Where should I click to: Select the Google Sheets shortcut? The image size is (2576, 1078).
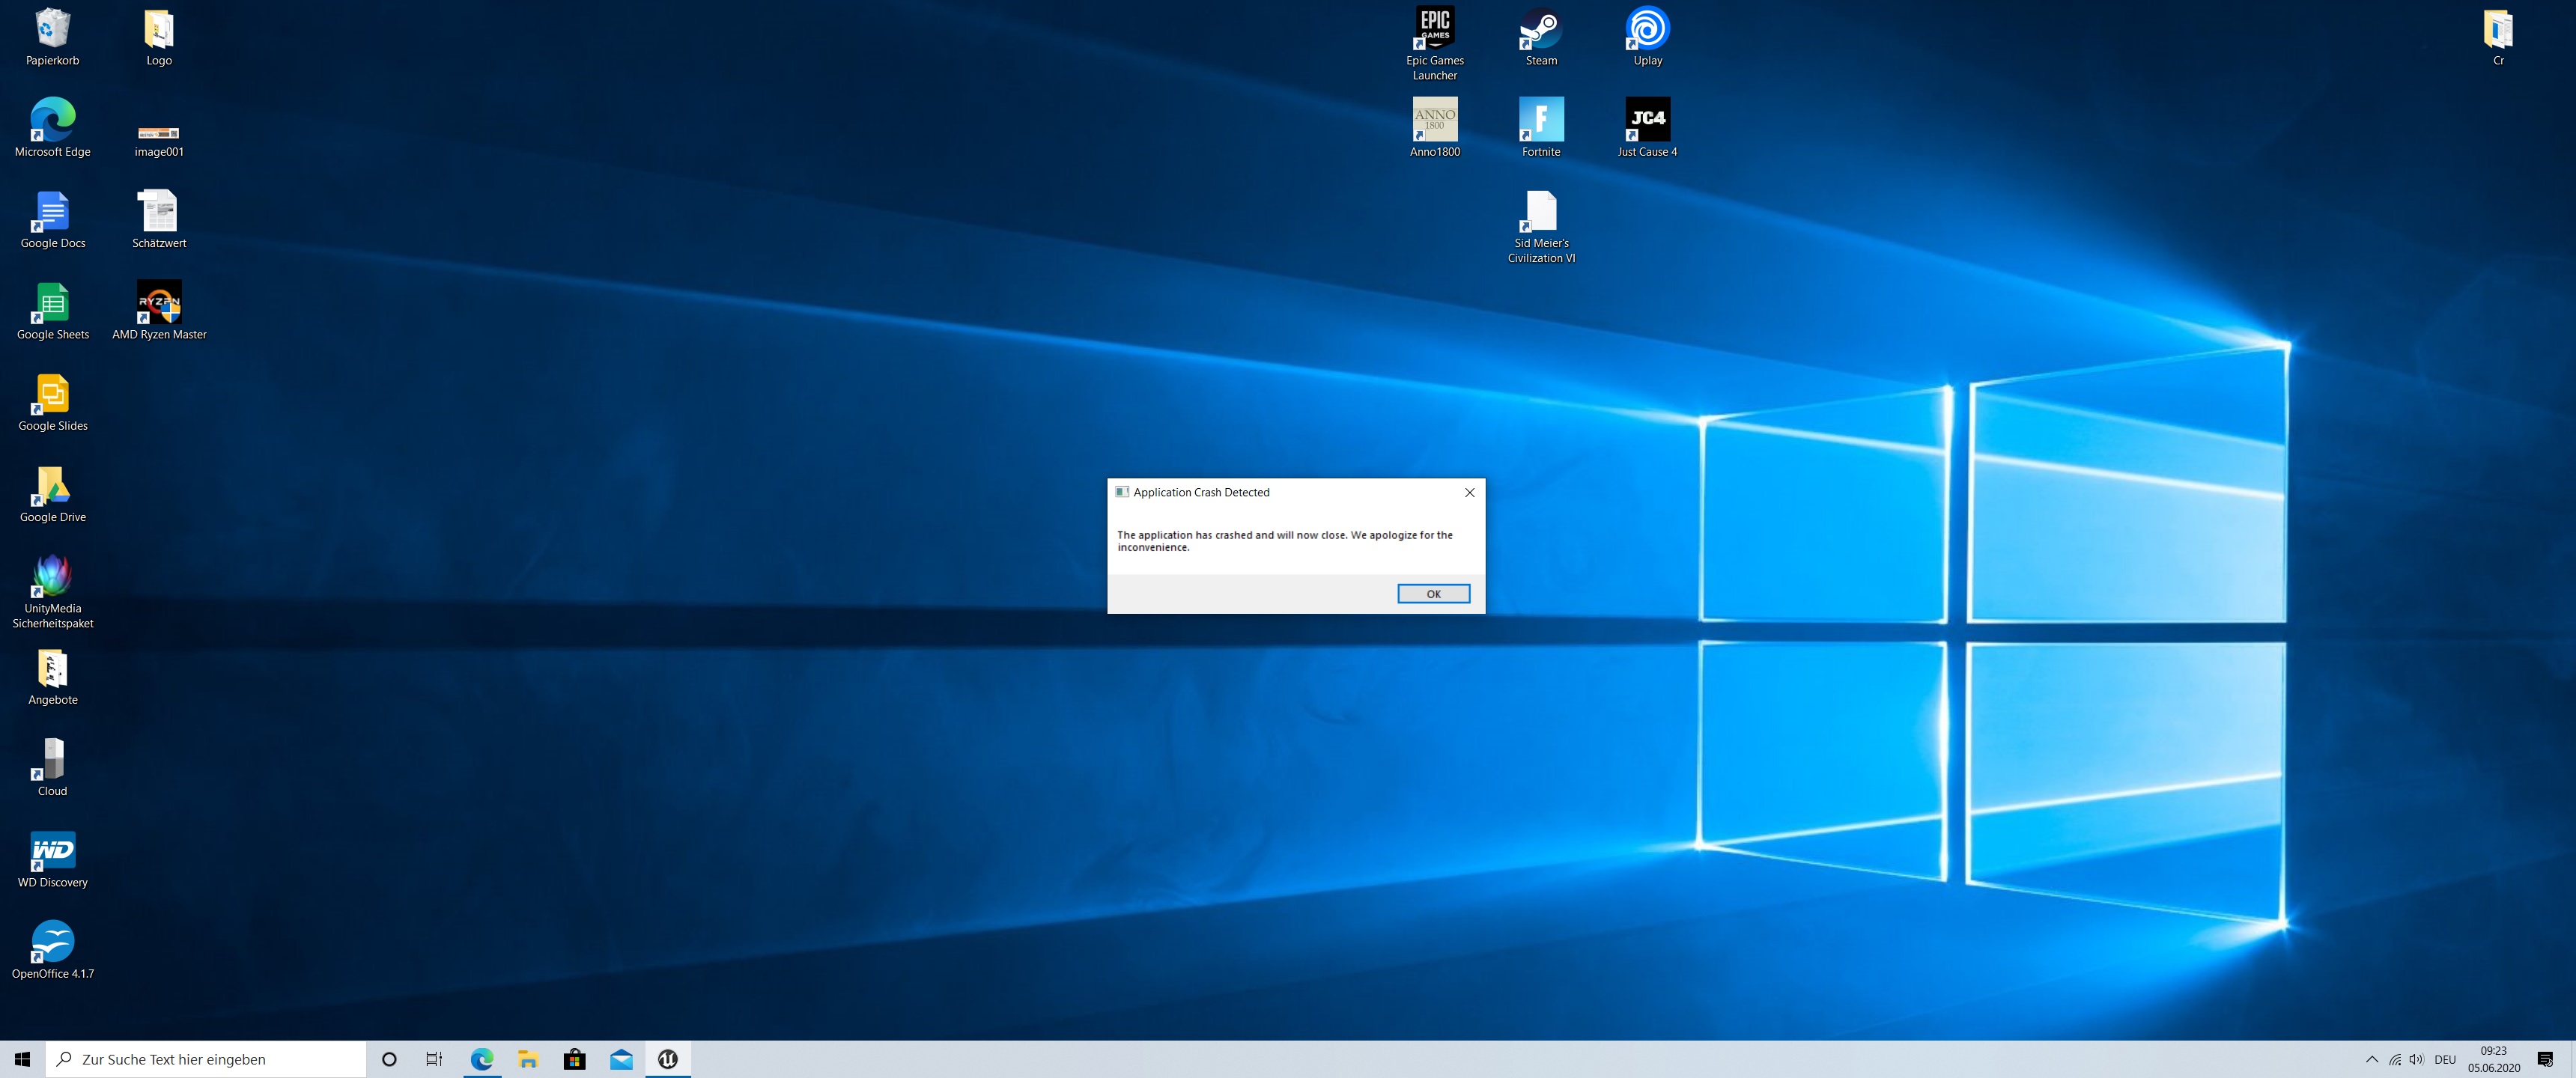53,311
